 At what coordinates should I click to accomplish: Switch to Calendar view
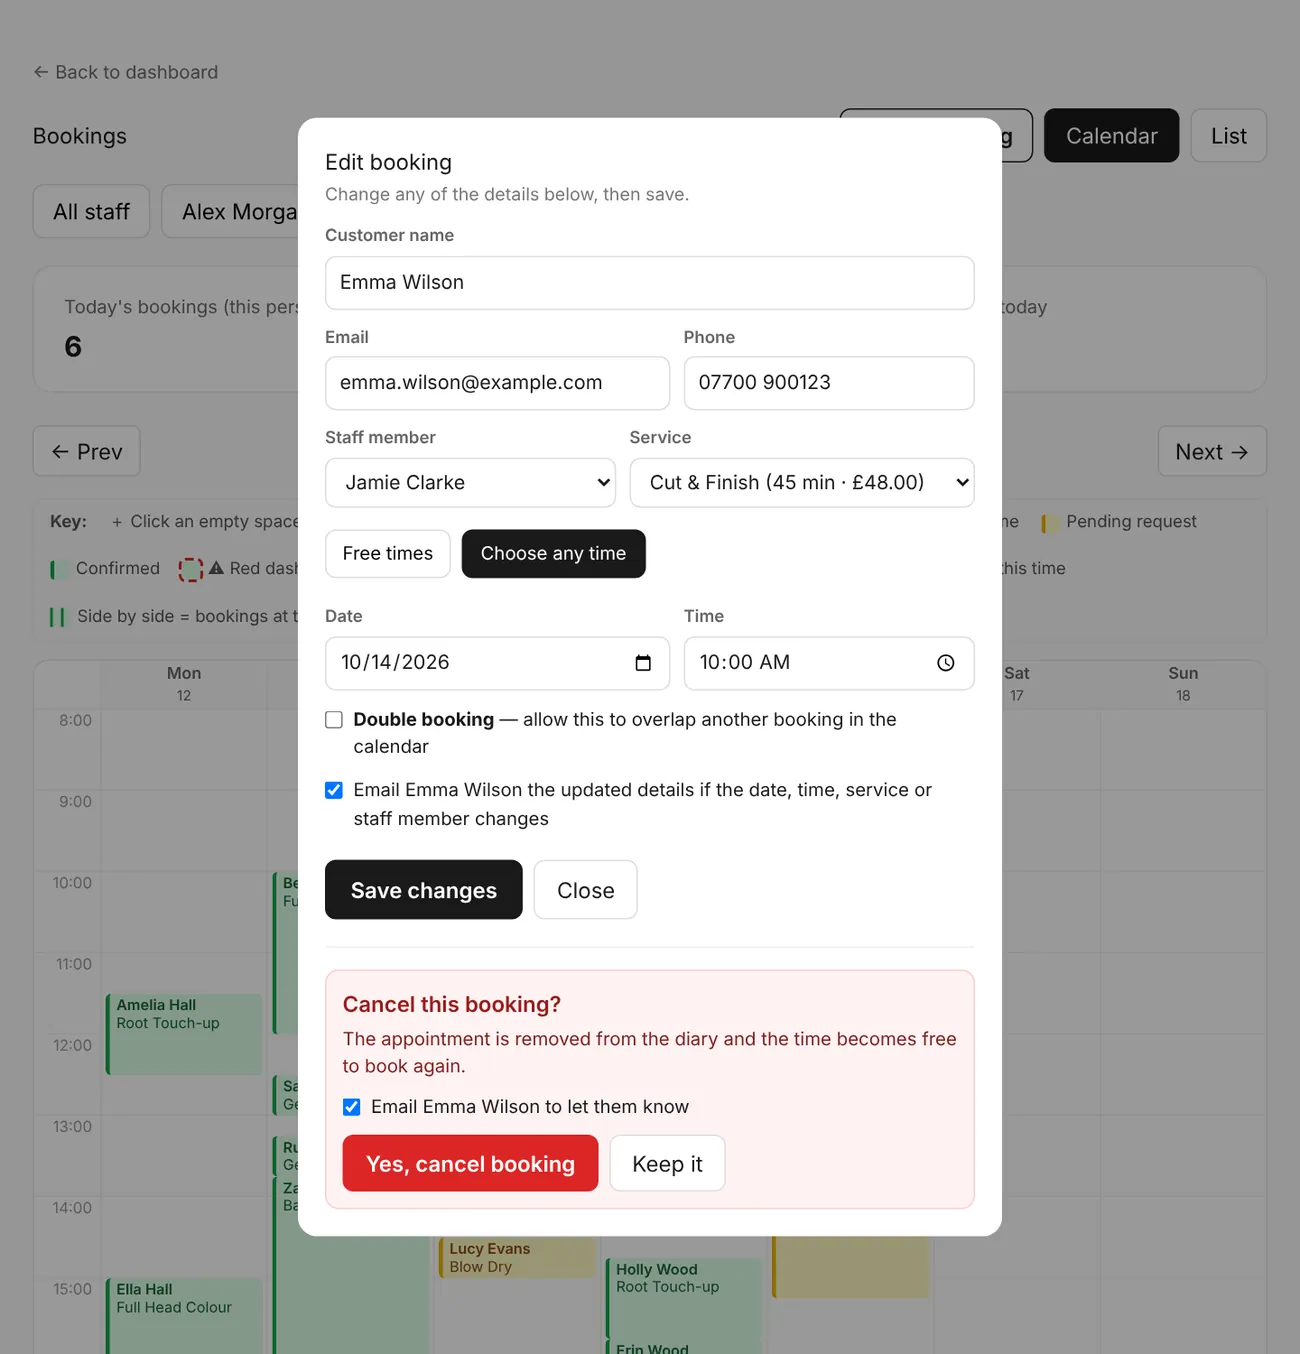click(x=1111, y=136)
